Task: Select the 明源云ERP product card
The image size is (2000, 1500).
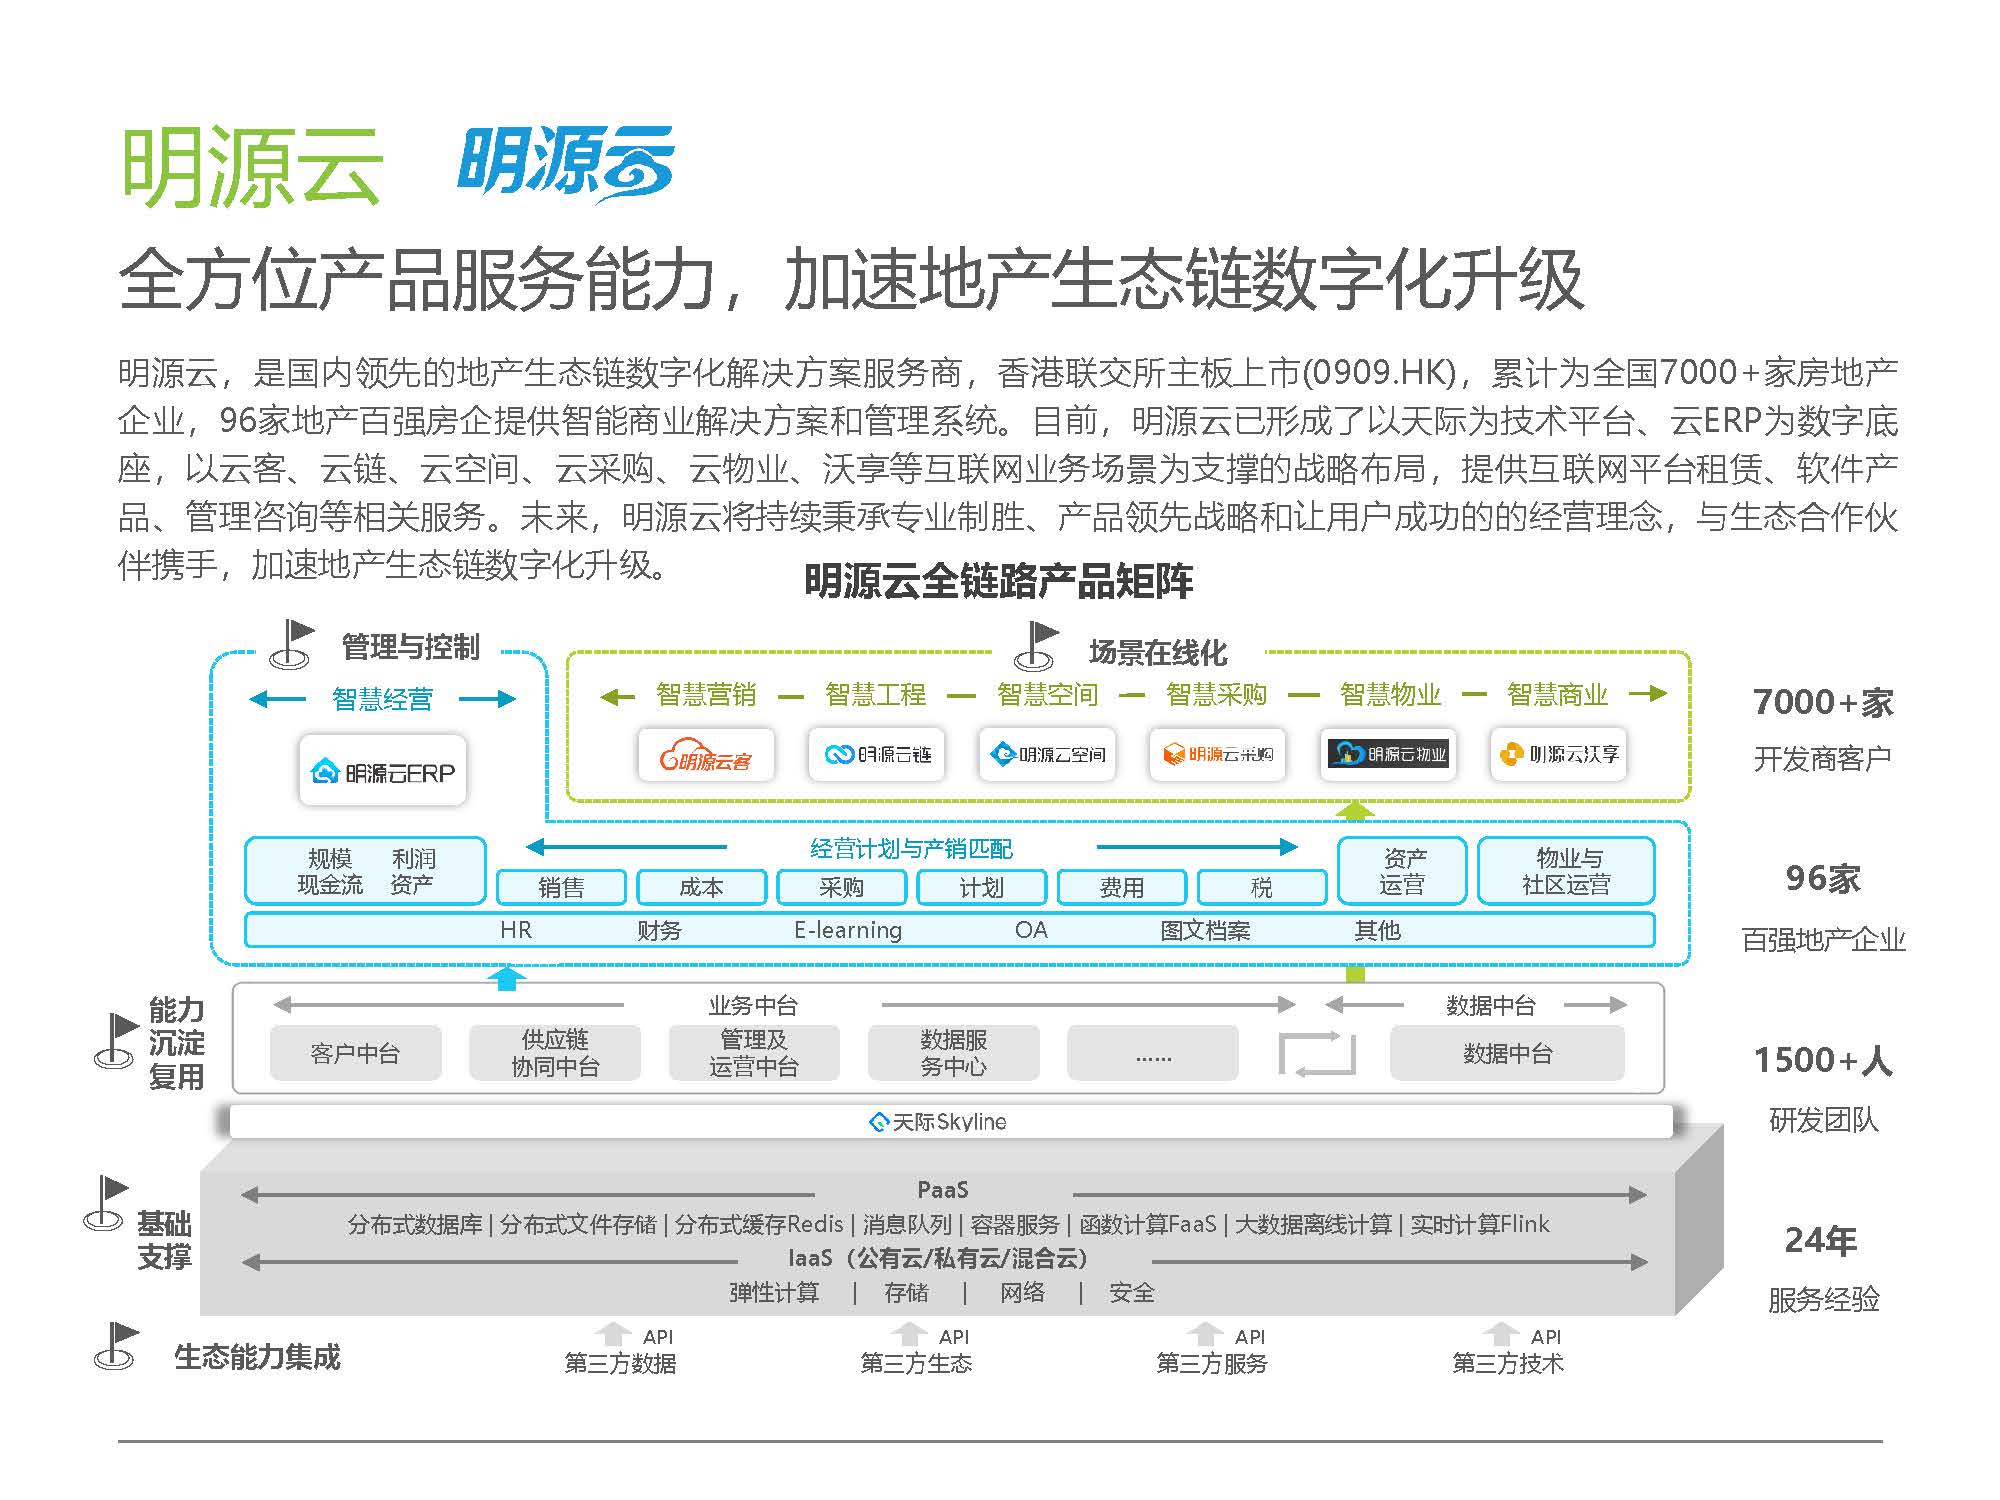Action: pos(383,772)
